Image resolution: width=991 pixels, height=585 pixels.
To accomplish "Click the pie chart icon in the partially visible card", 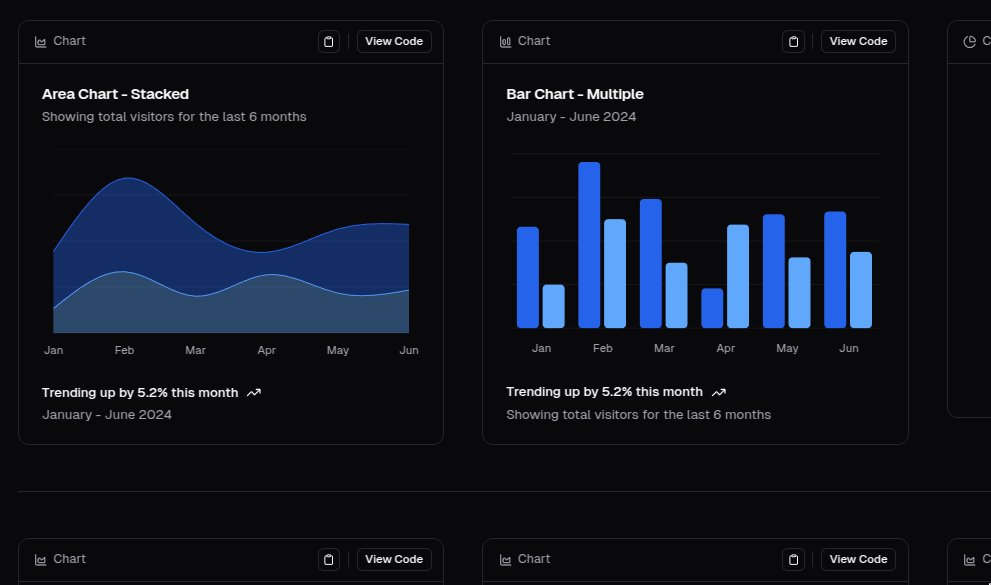I will pyautogui.click(x=969, y=42).
